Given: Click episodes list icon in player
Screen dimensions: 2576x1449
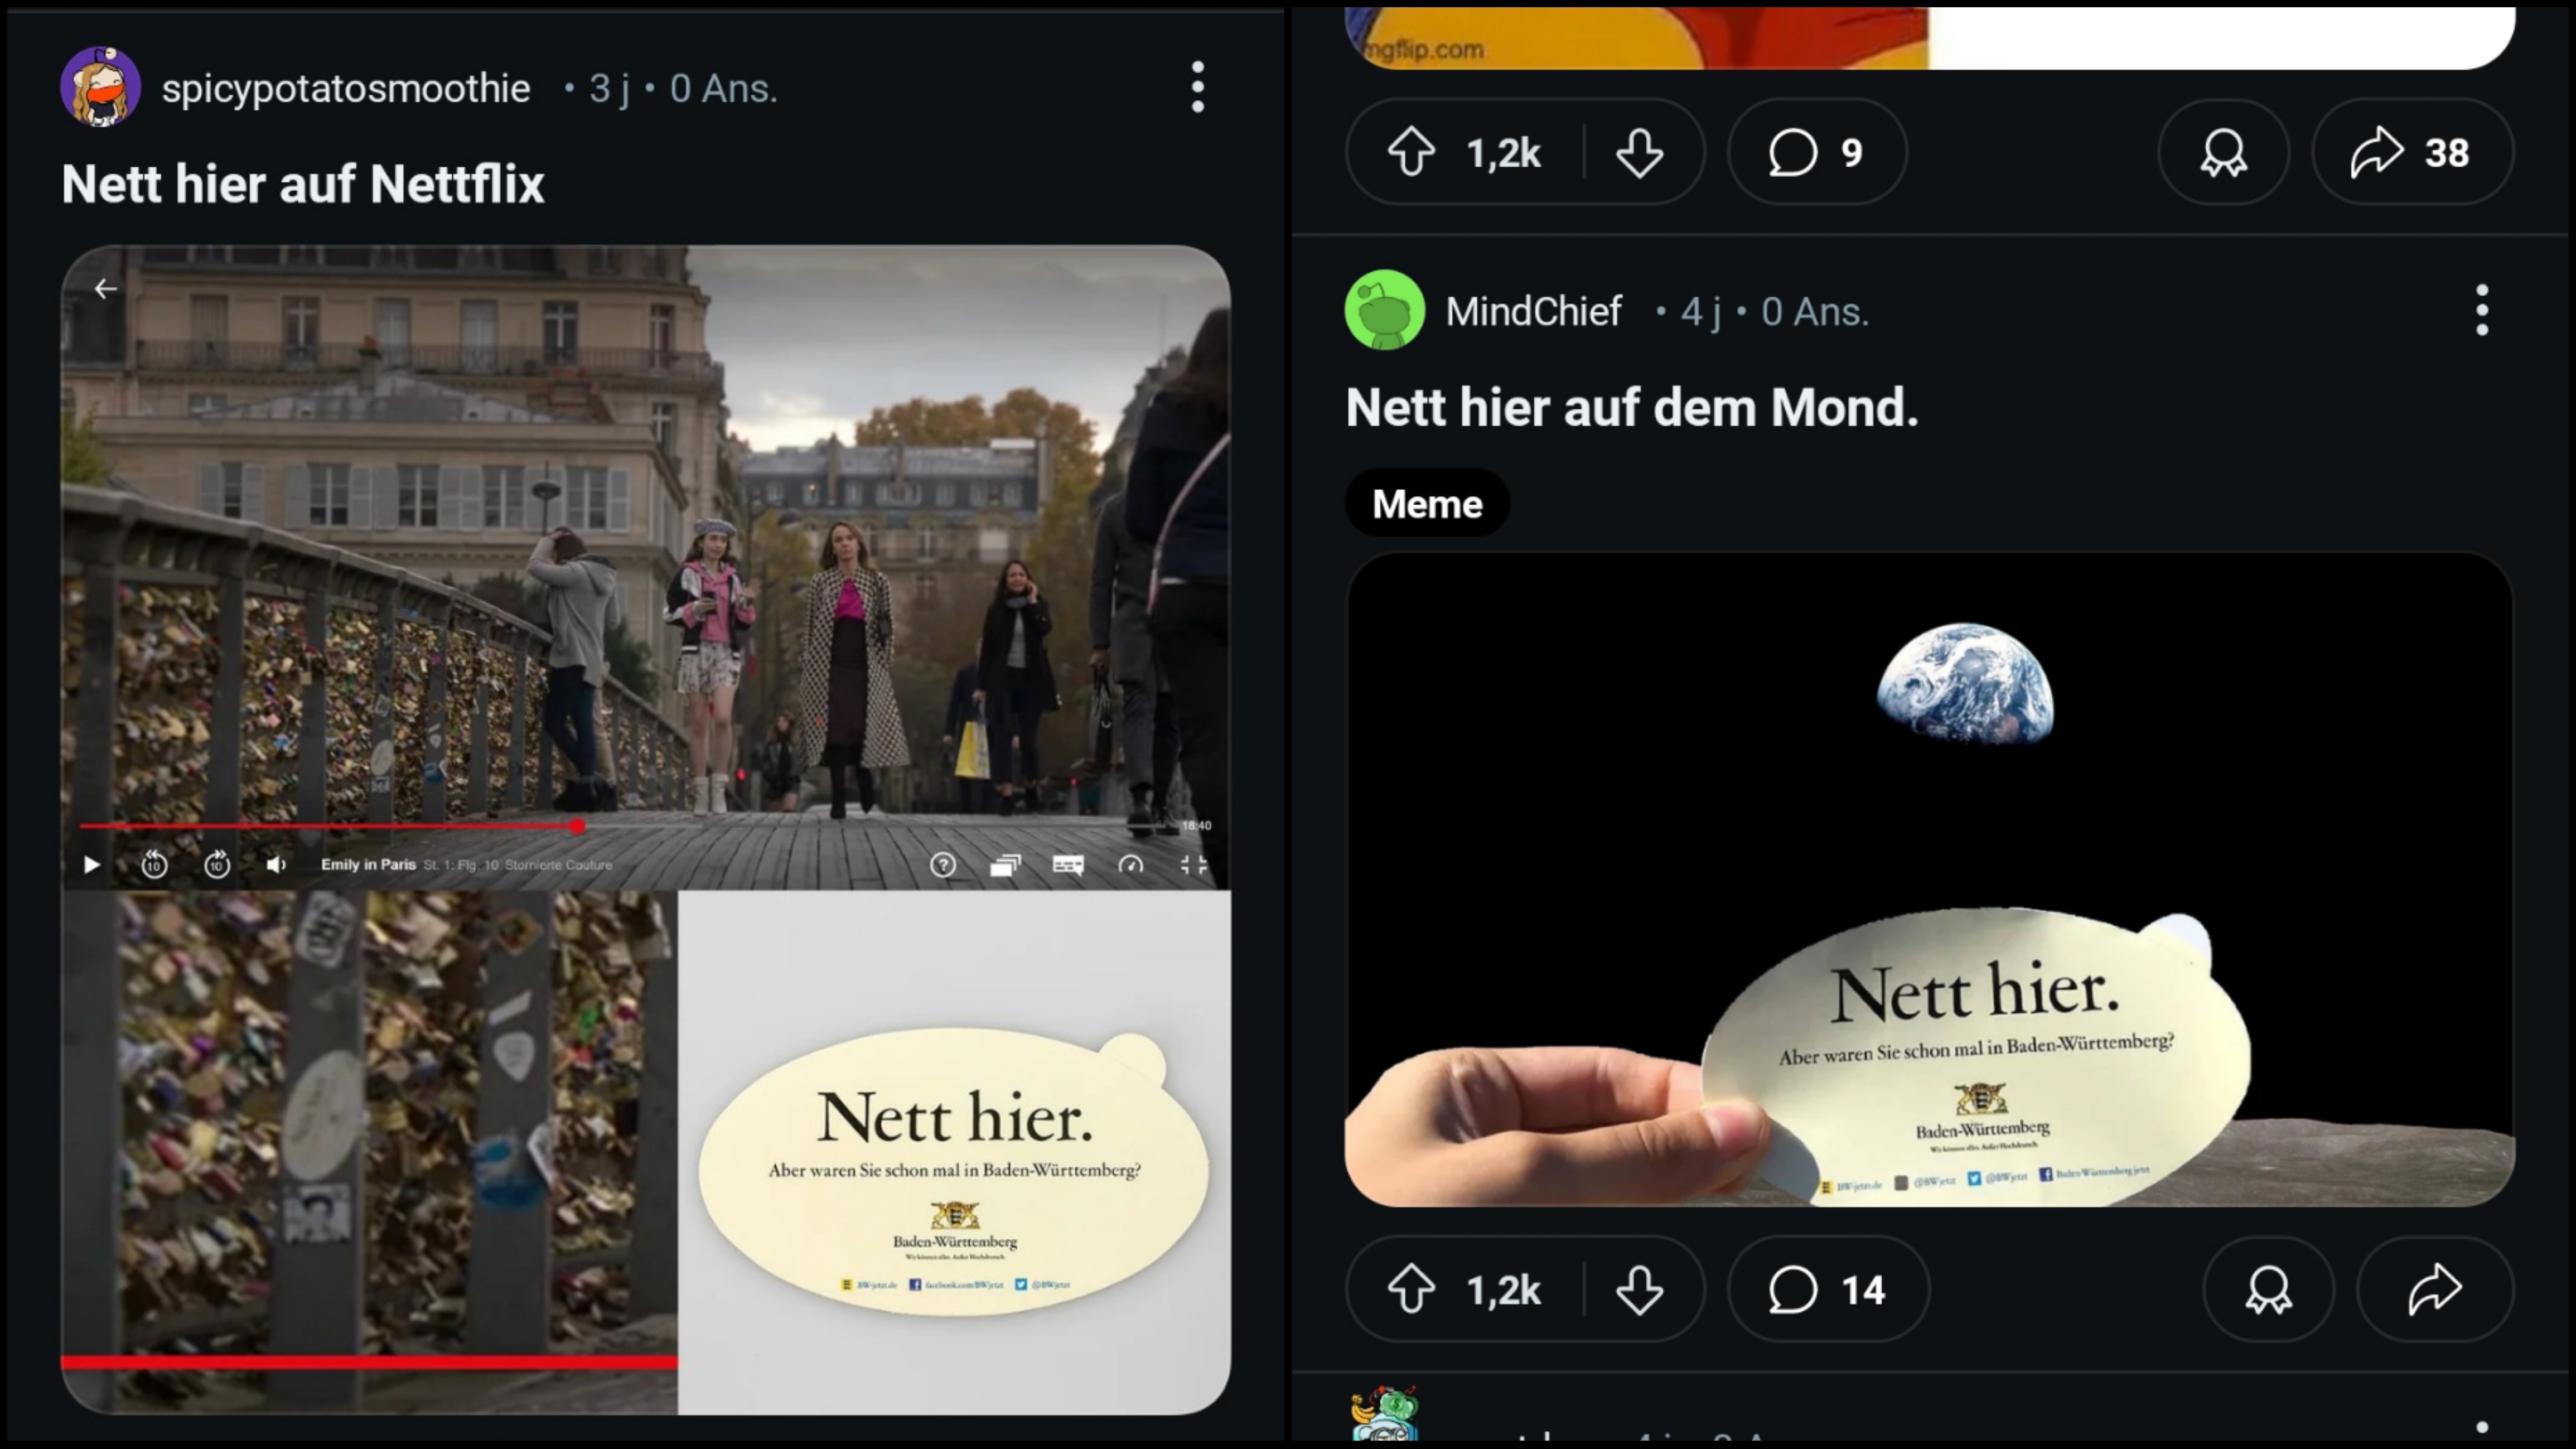Looking at the screenshot, I should point(1005,865).
